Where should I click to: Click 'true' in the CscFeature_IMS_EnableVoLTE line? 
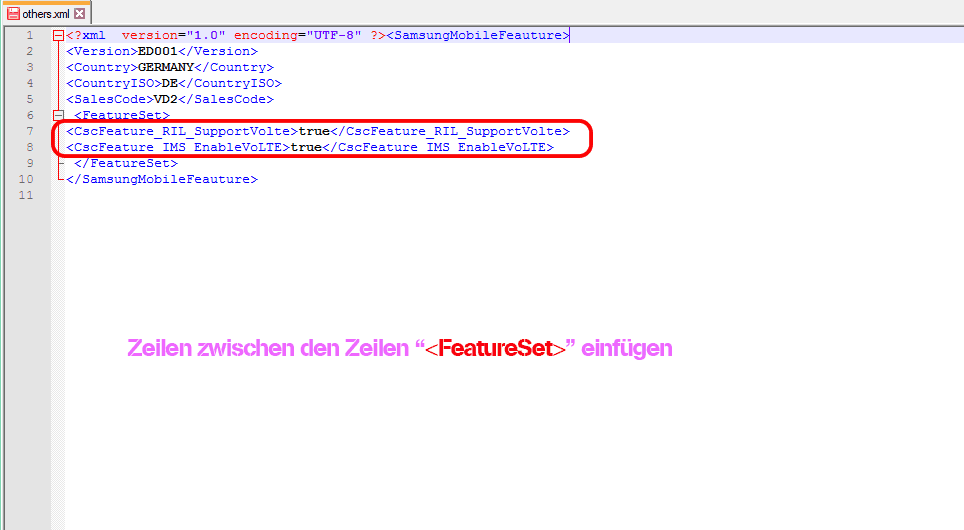(306, 147)
